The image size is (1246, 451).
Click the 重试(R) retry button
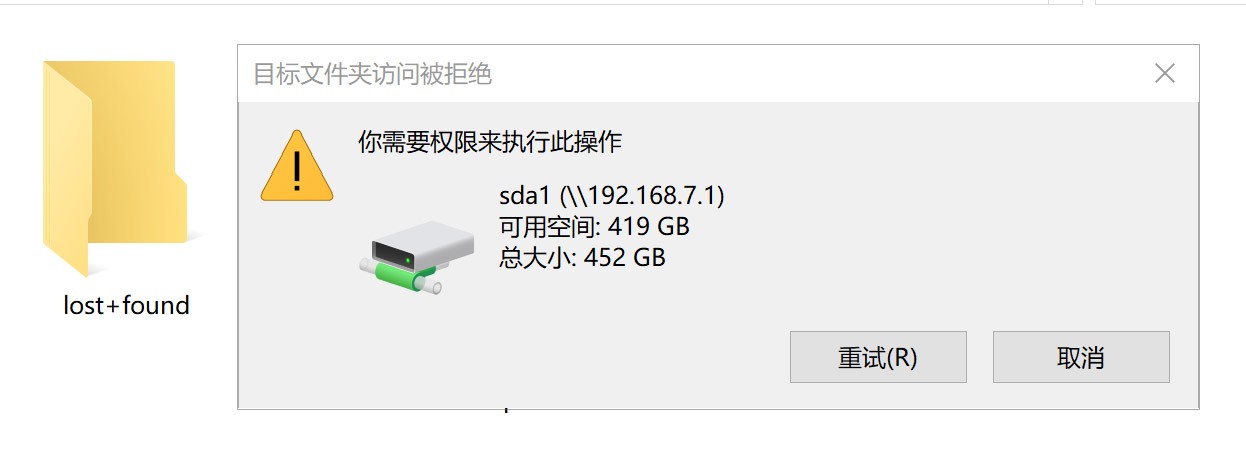pos(878,357)
